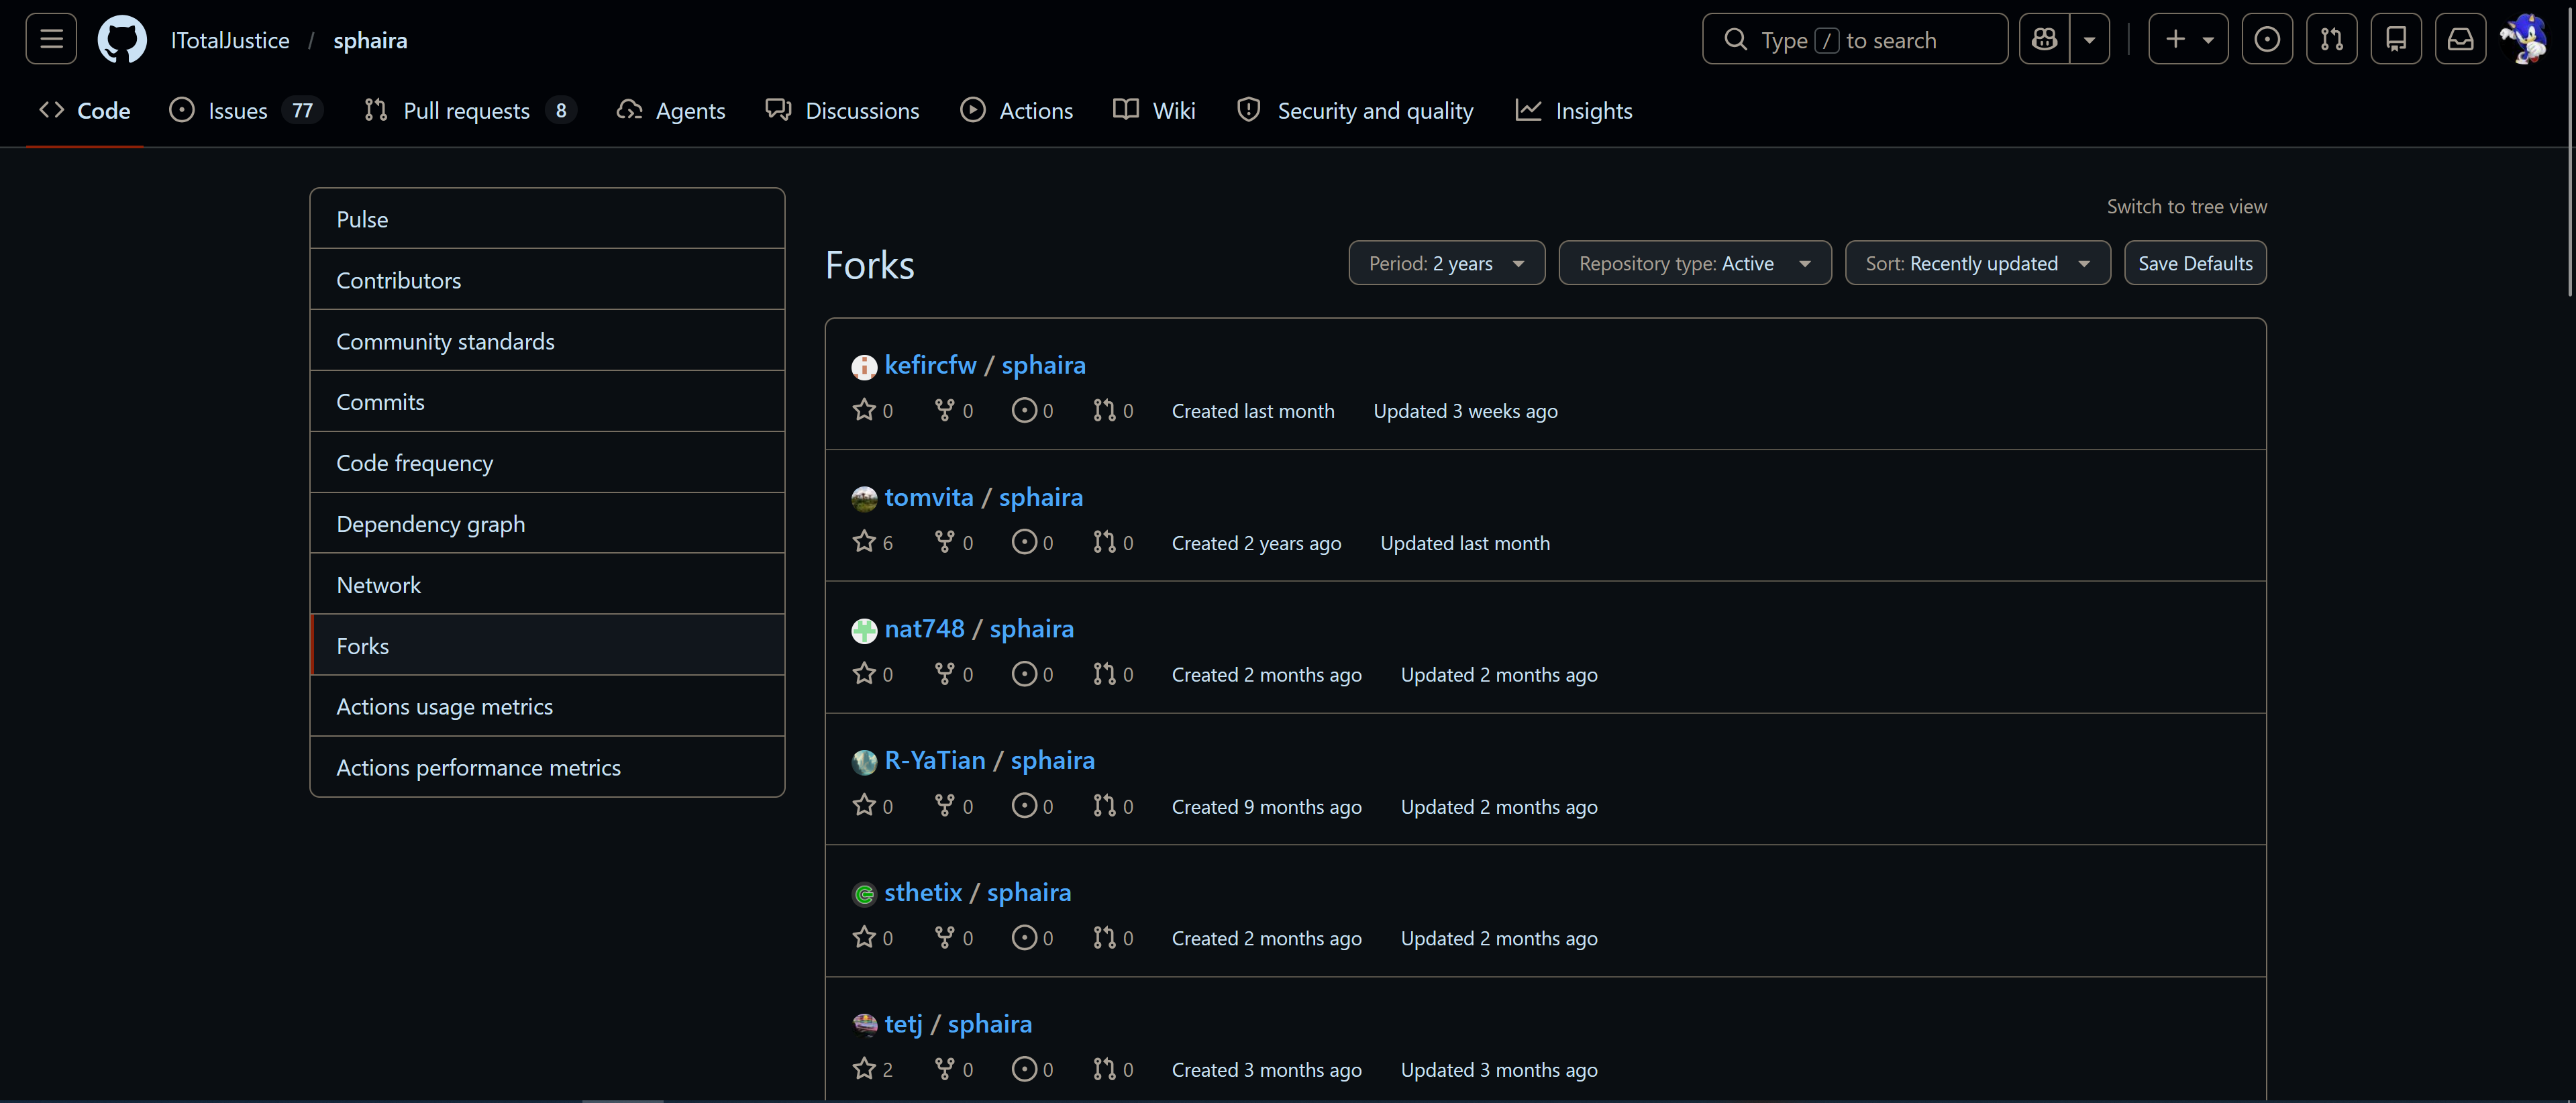Open Community standards in sidebar
The image size is (2576, 1103).
[x=547, y=341]
